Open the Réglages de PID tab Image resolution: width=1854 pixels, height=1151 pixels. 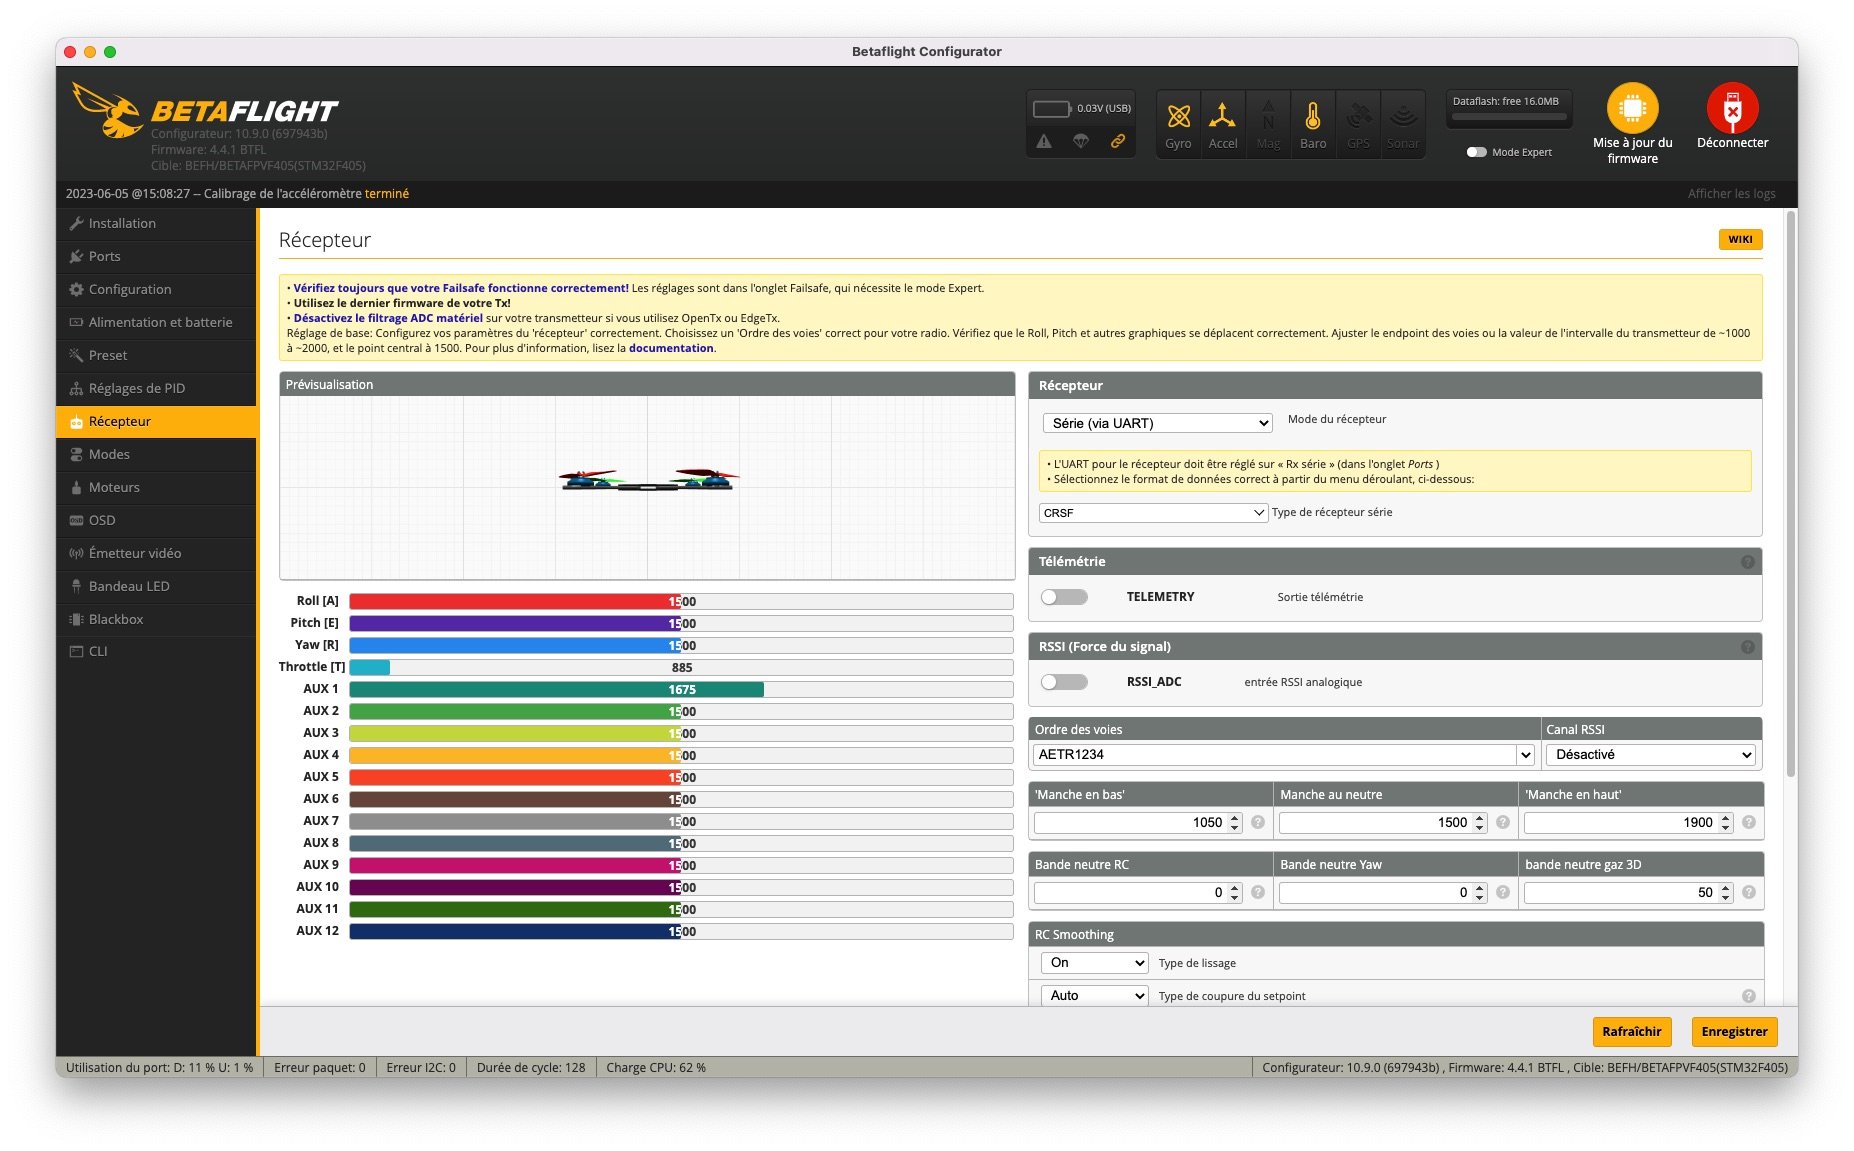[156, 389]
